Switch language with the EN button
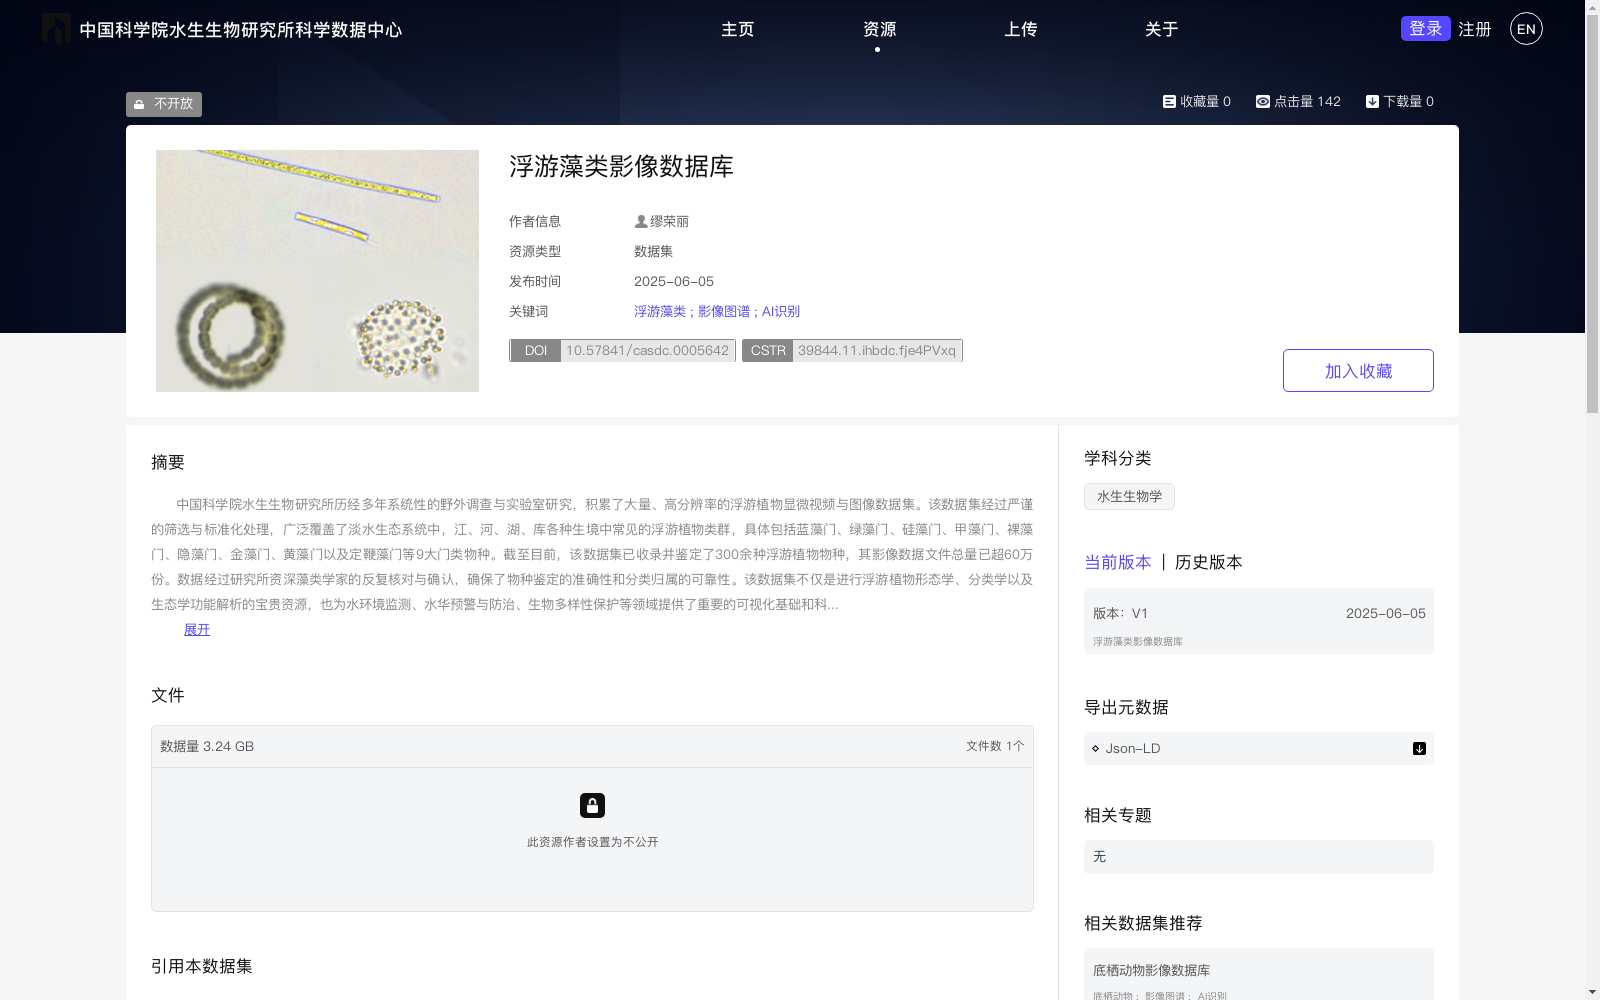 pyautogui.click(x=1526, y=29)
